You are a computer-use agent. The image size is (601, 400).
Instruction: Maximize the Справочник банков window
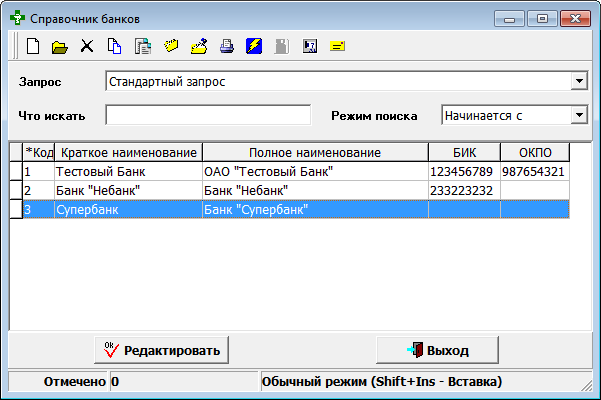[x=542, y=18]
